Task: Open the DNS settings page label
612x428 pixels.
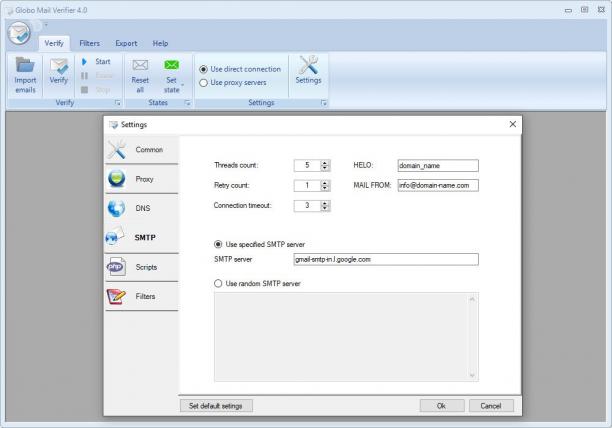Action: [x=143, y=208]
